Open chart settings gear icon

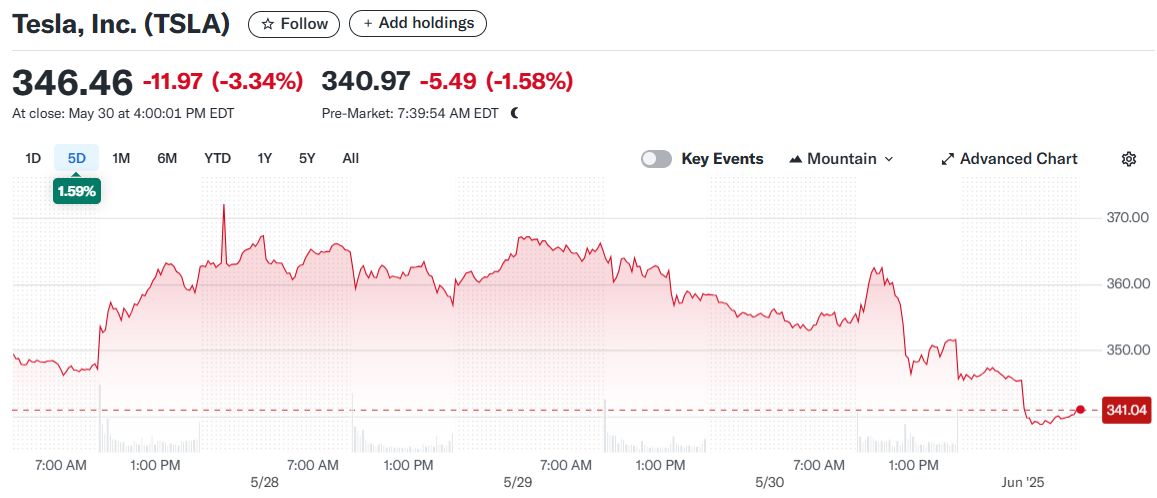[x=1129, y=159]
